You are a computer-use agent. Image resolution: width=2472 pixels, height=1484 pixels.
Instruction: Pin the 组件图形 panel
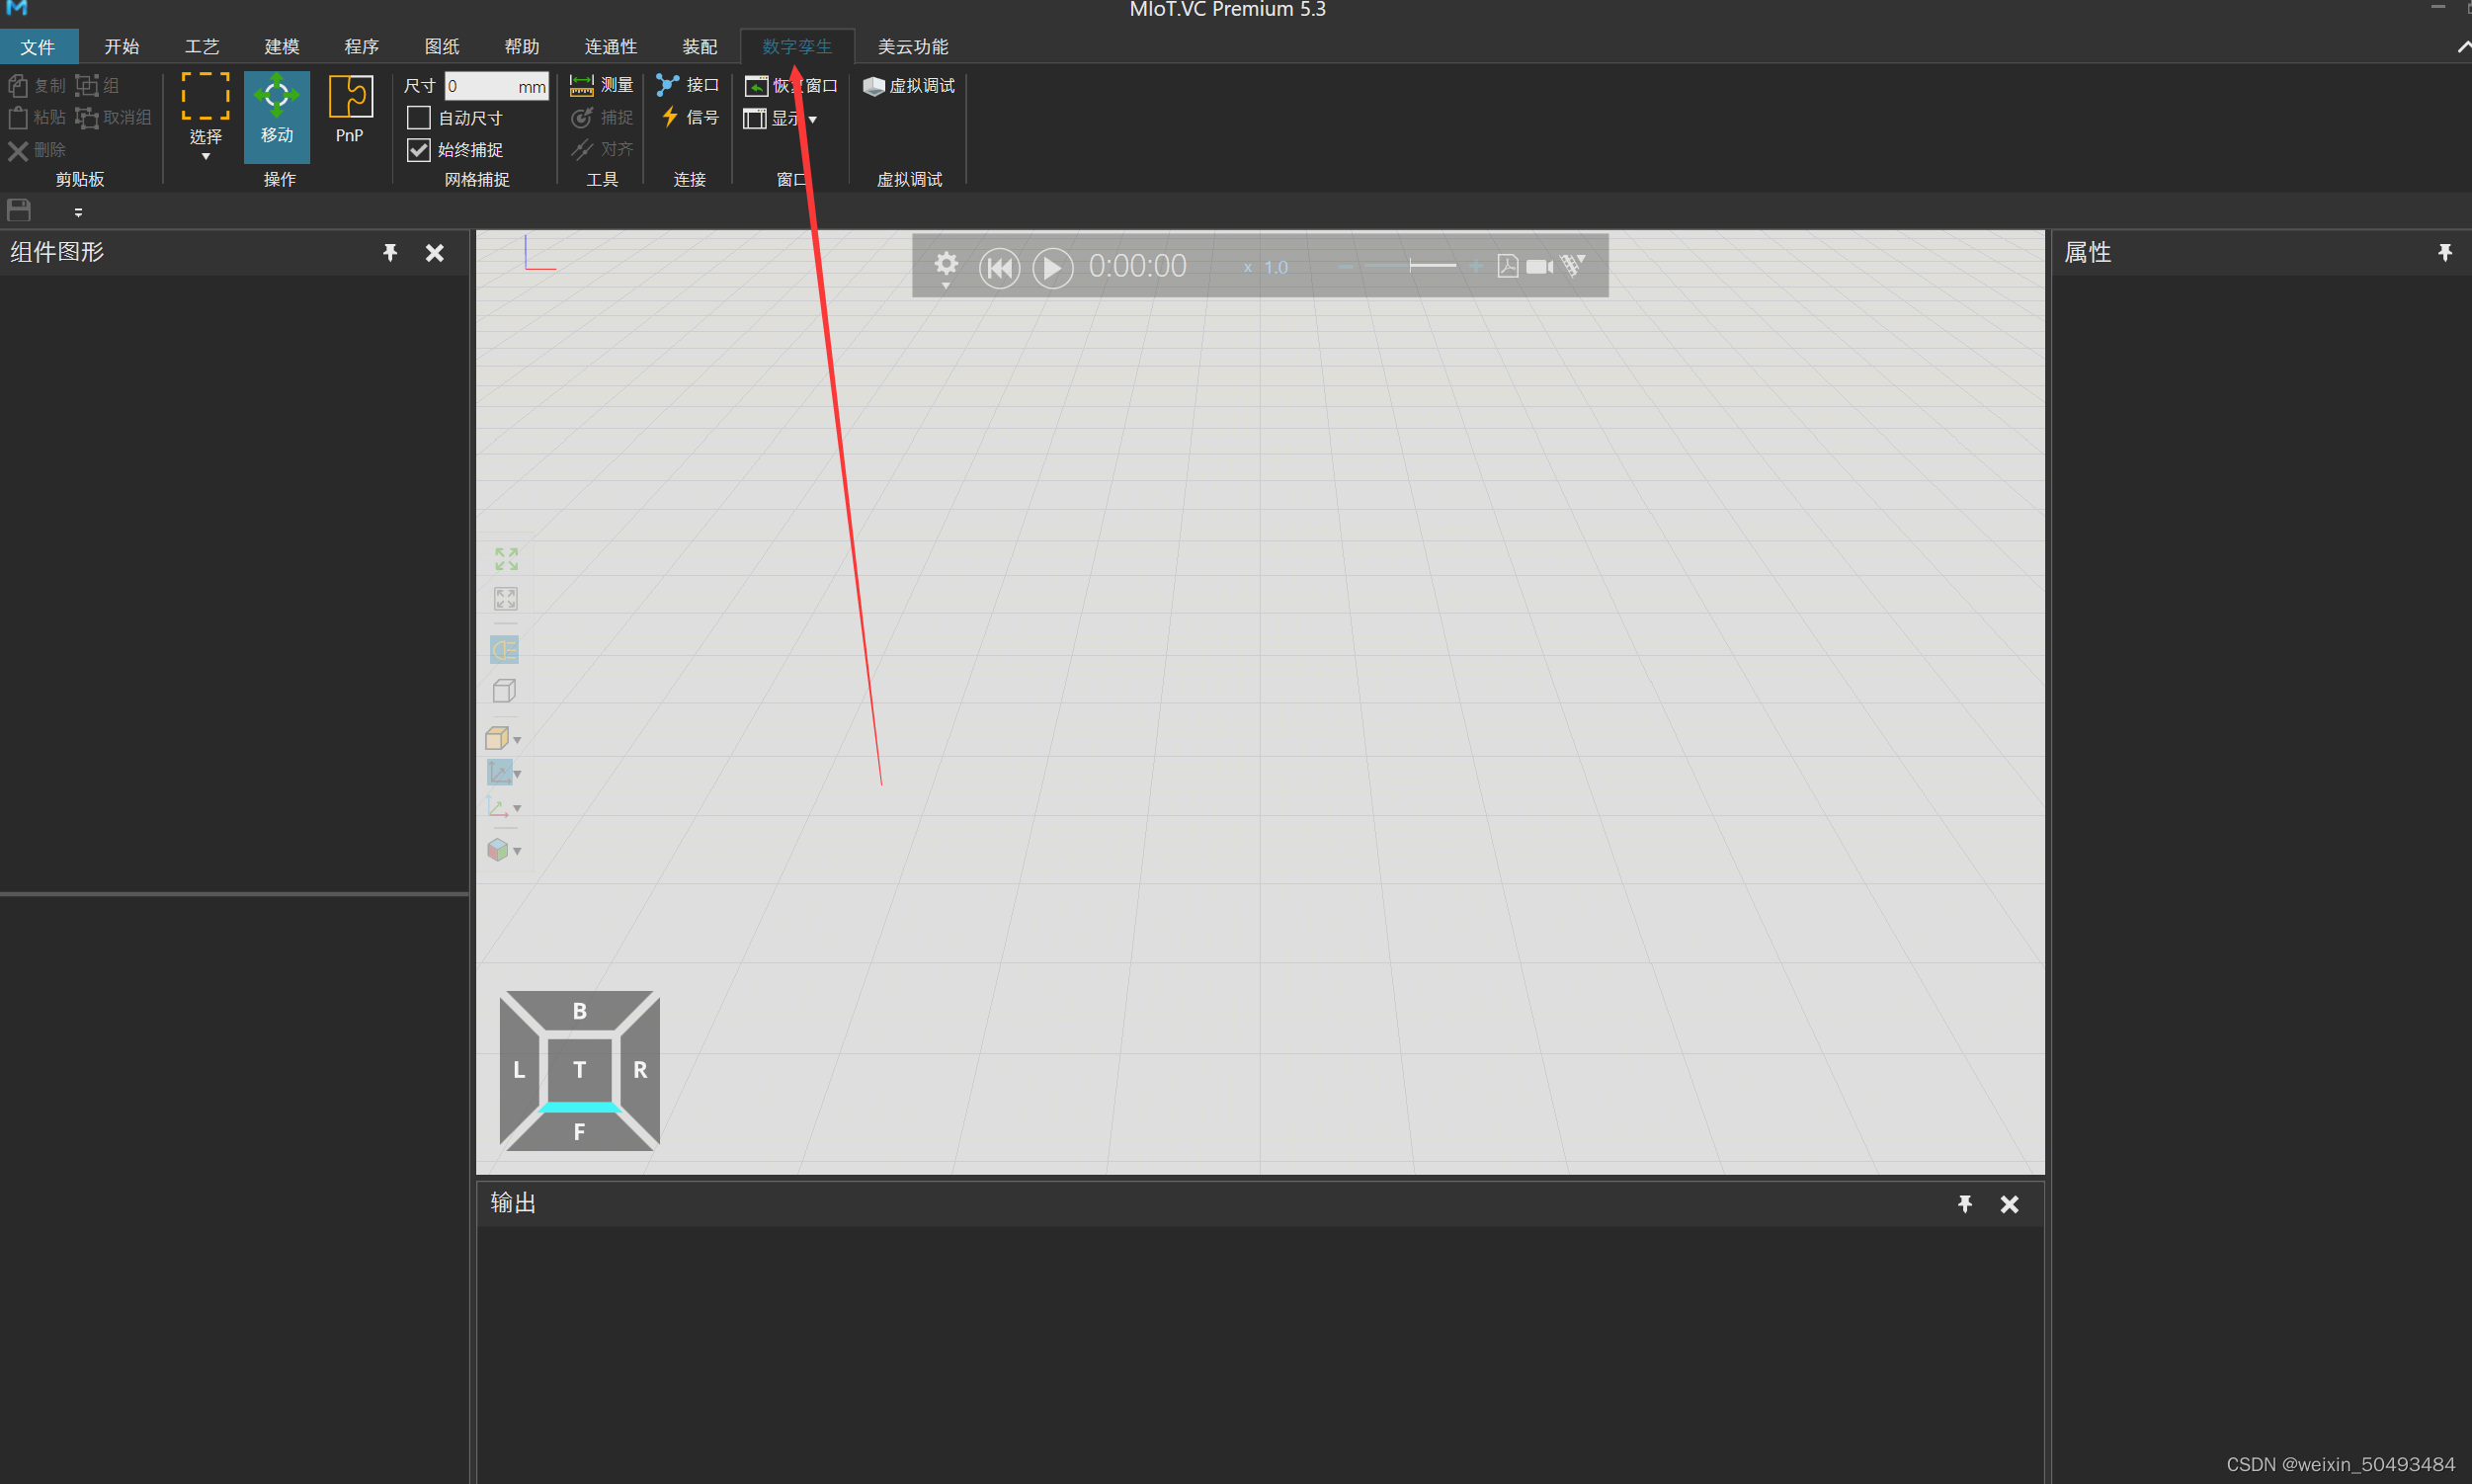(x=390, y=253)
